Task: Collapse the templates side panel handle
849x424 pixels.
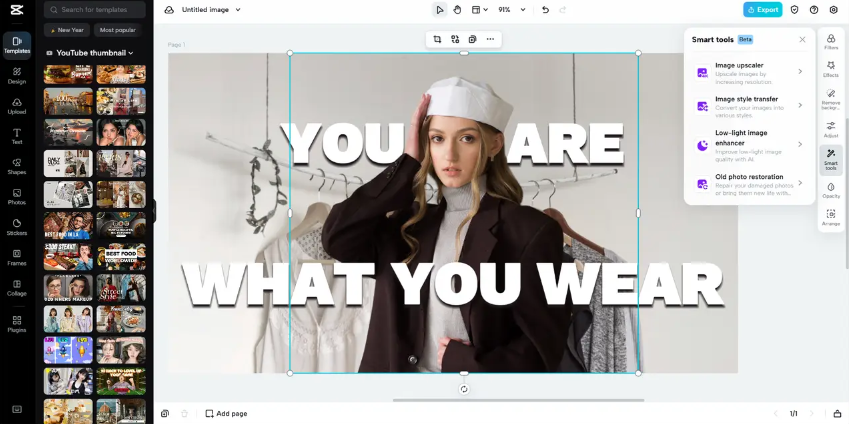Action: [154, 211]
